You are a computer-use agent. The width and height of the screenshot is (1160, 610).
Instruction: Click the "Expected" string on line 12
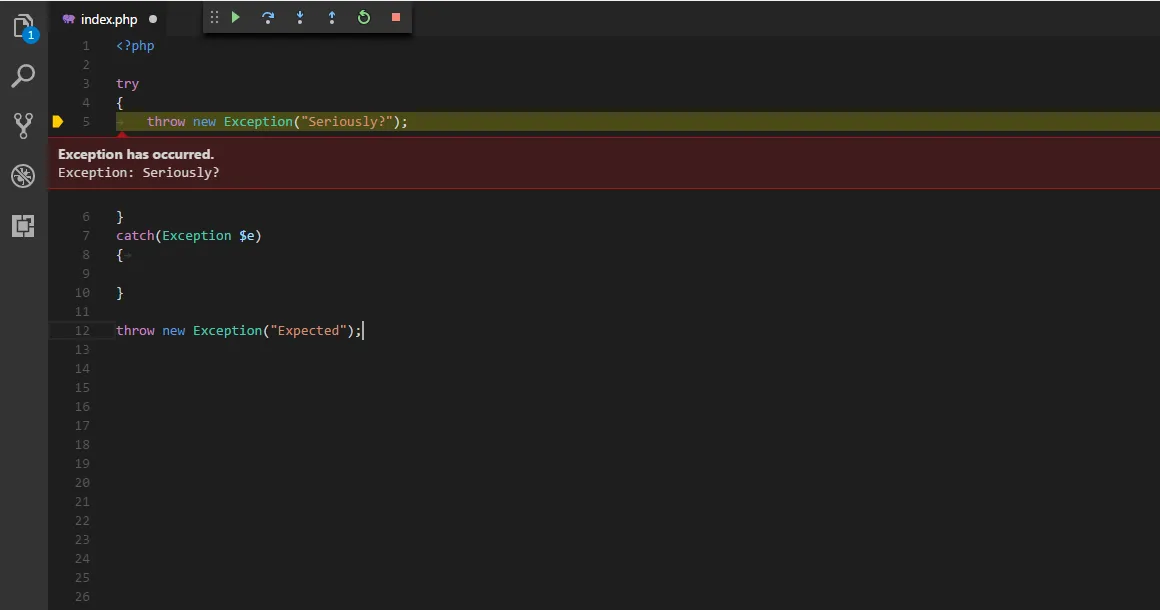point(308,331)
